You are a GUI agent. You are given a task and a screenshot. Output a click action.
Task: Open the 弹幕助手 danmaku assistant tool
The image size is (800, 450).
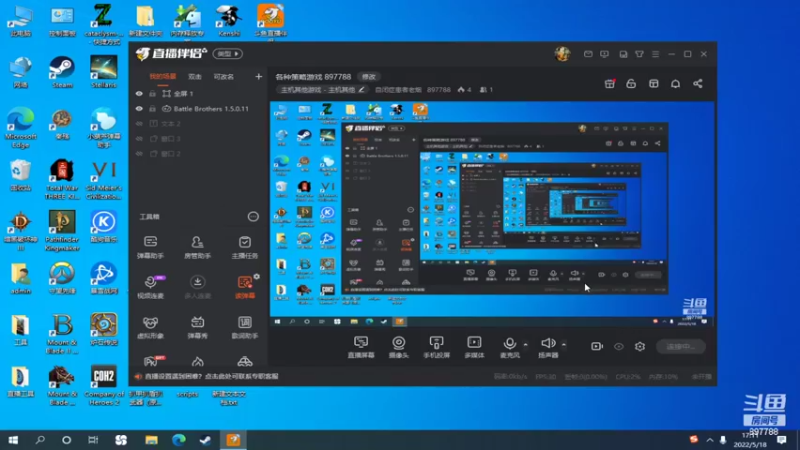coord(151,247)
